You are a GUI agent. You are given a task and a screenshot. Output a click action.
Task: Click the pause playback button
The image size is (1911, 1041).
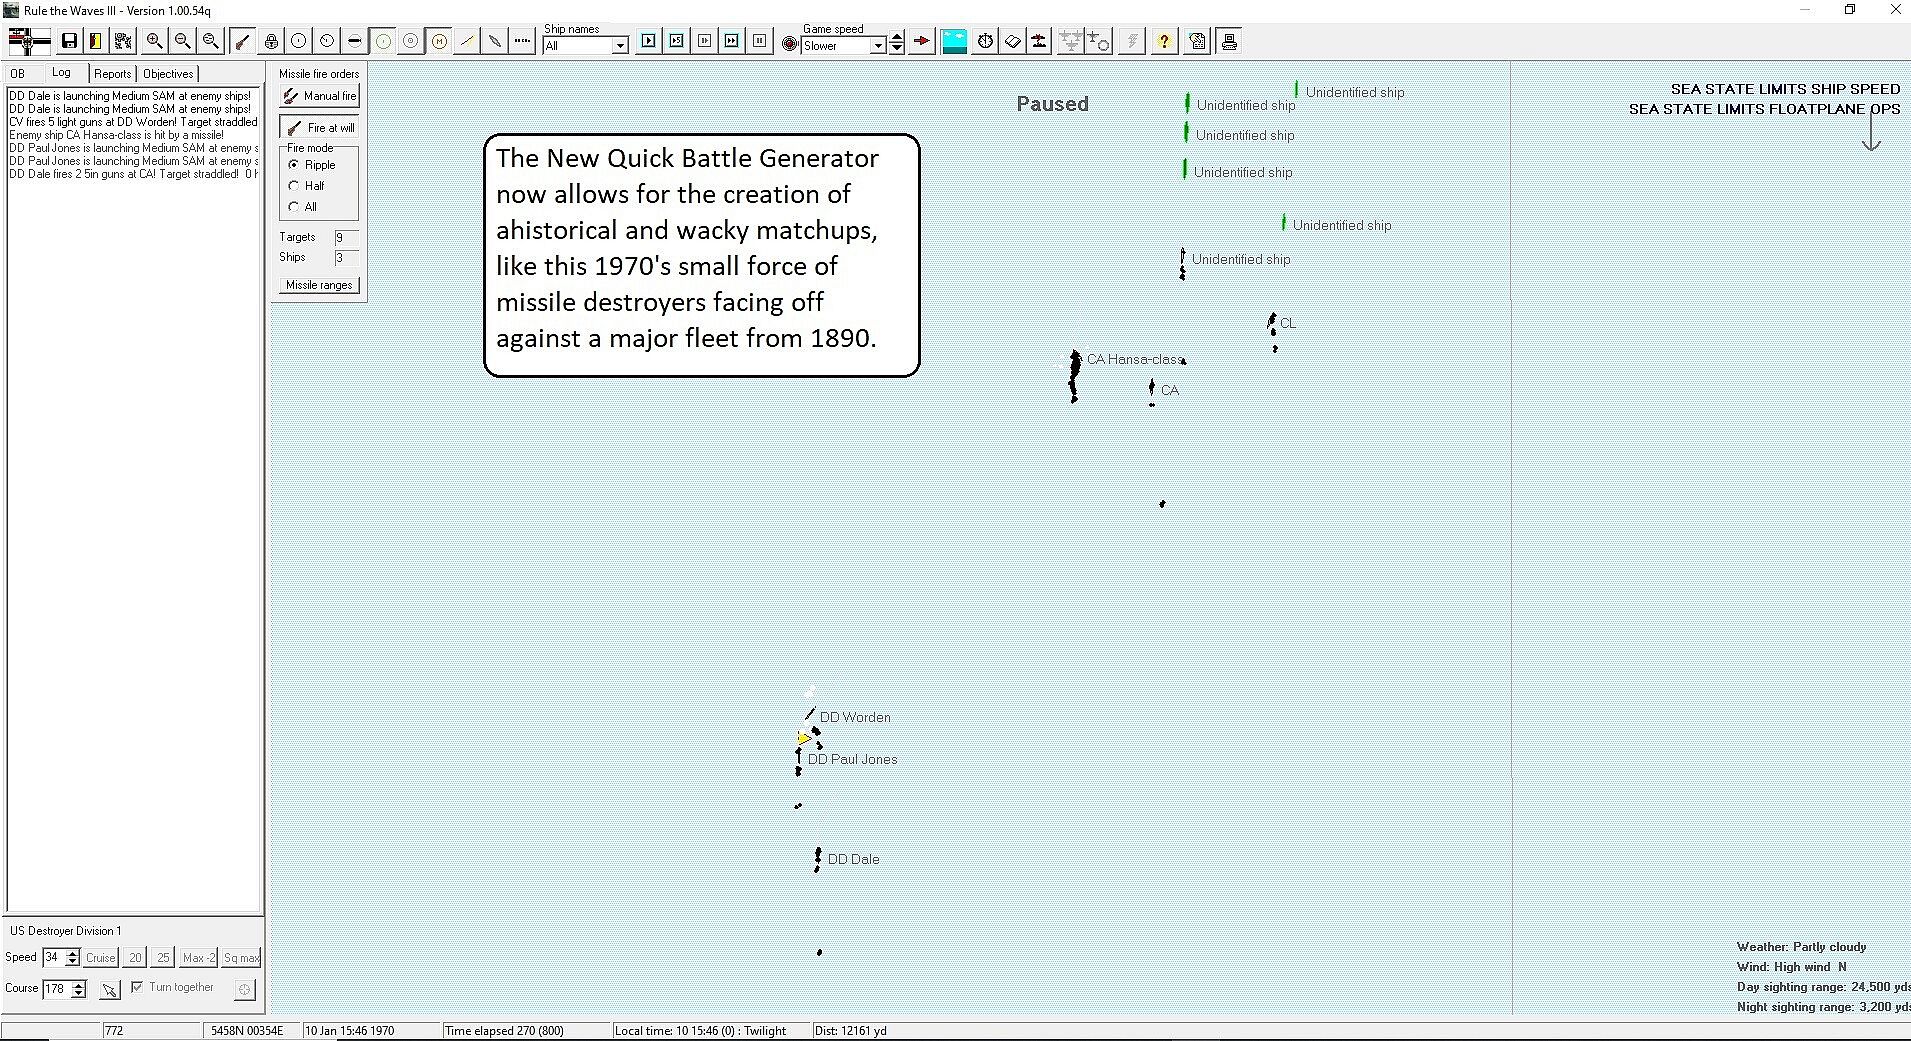coord(760,41)
